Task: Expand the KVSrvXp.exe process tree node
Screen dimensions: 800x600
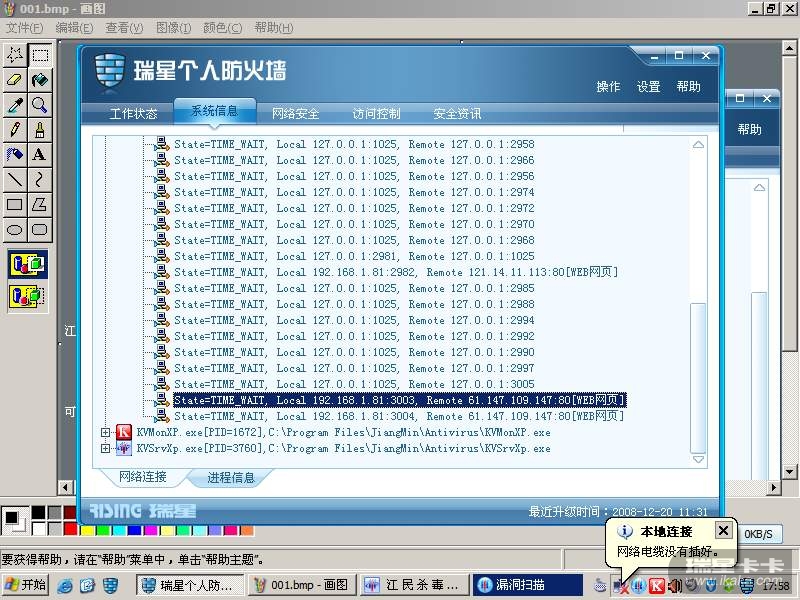Action: (105, 448)
